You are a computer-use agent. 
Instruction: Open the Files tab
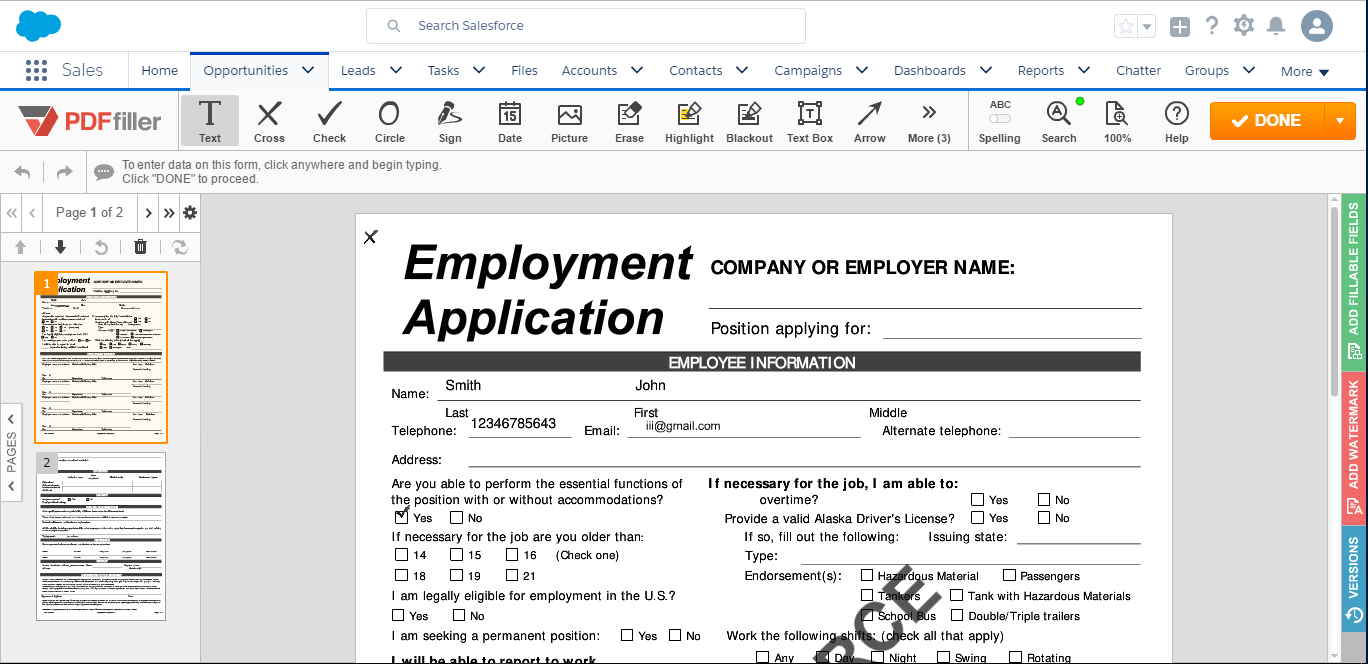tap(524, 70)
